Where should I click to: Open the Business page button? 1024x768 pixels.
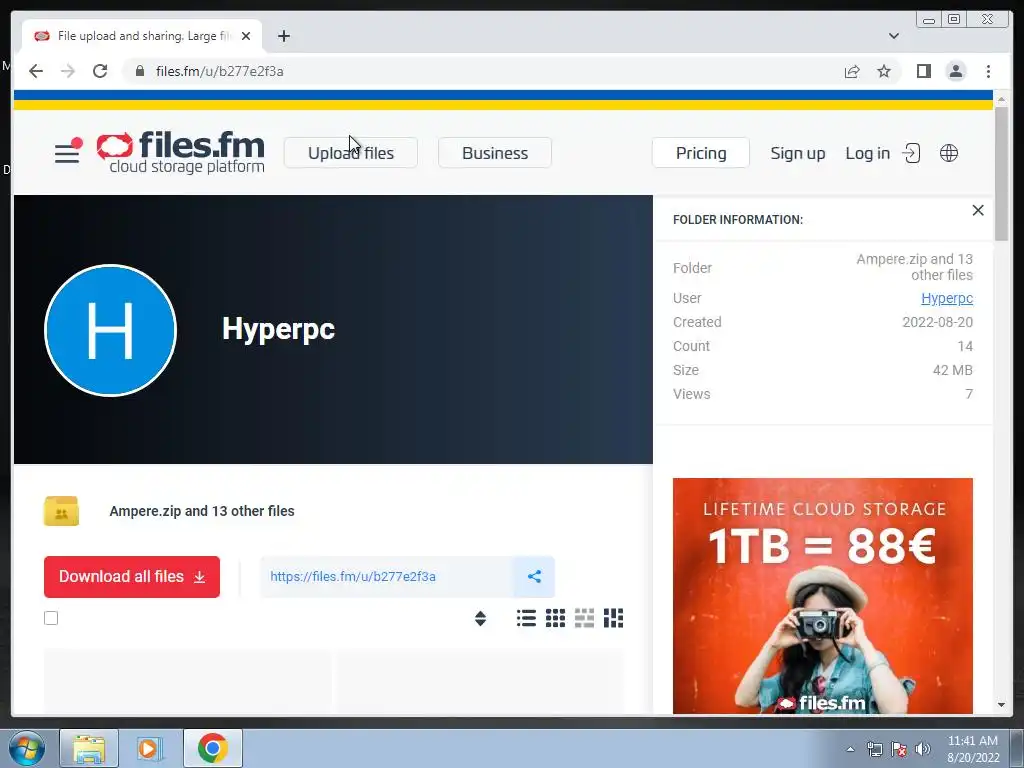point(495,153)
